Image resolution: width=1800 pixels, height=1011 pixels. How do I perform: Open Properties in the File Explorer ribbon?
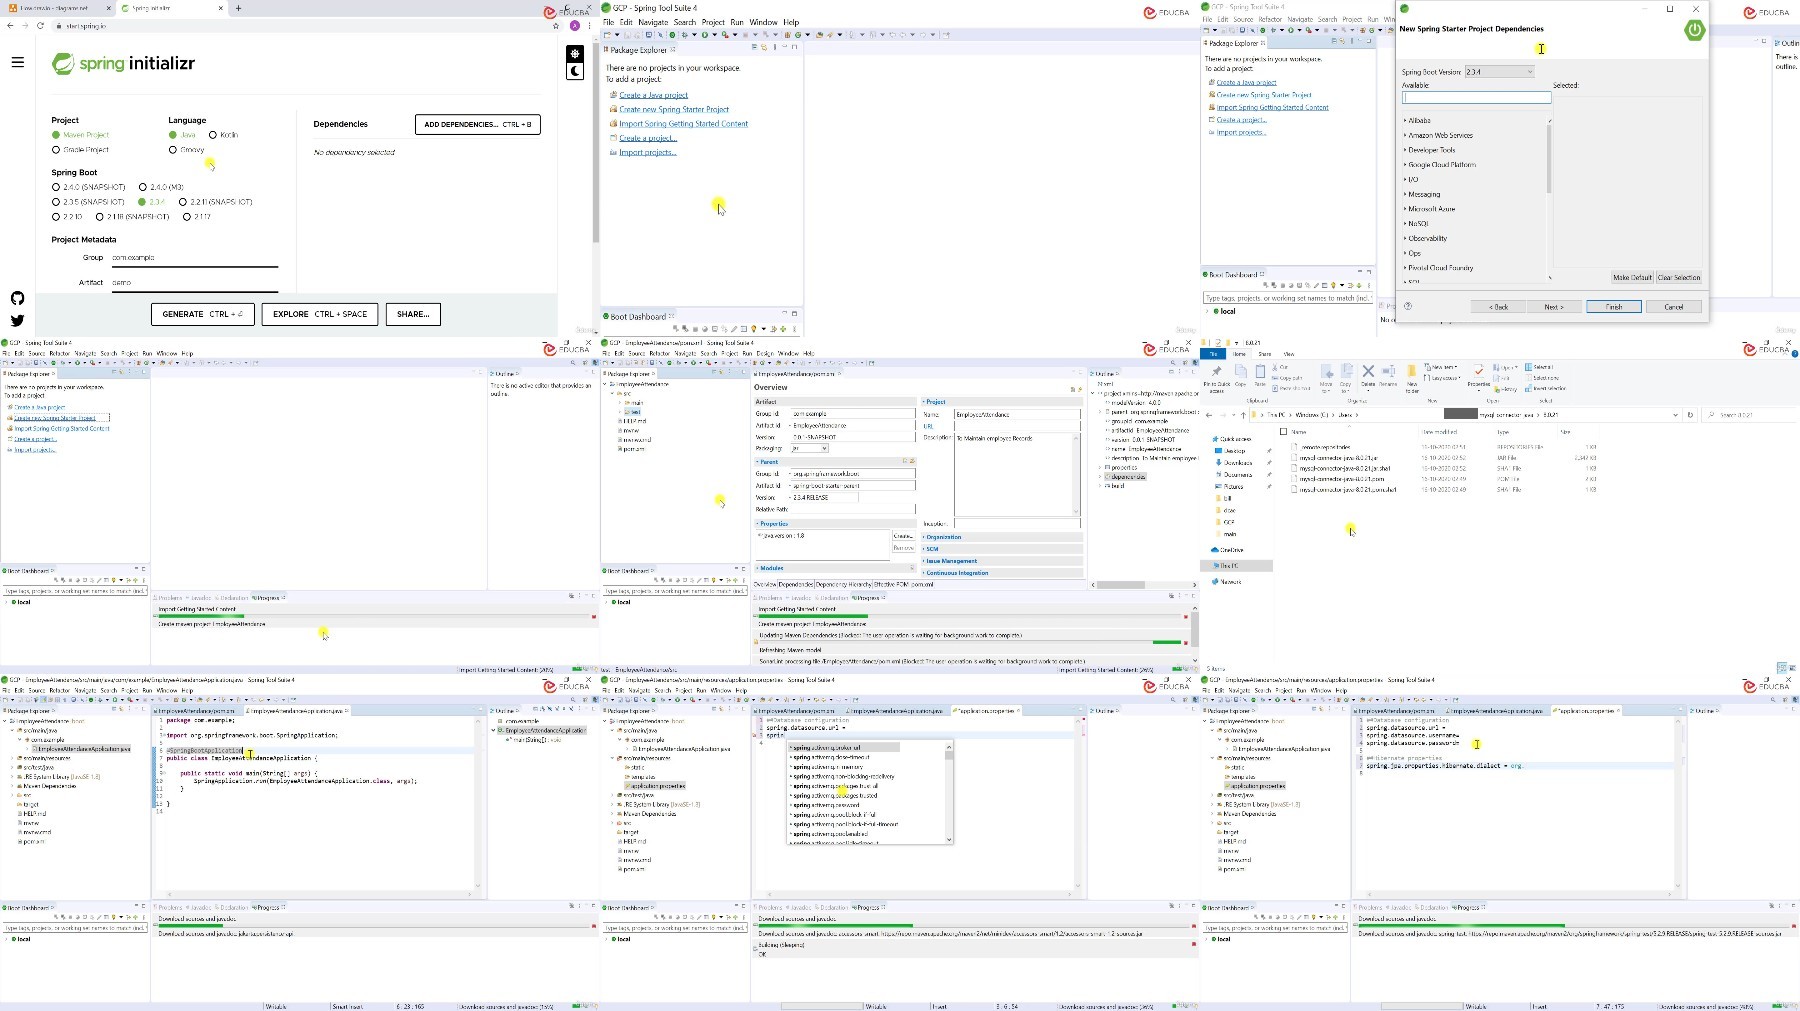click(x=1478, y=376)
